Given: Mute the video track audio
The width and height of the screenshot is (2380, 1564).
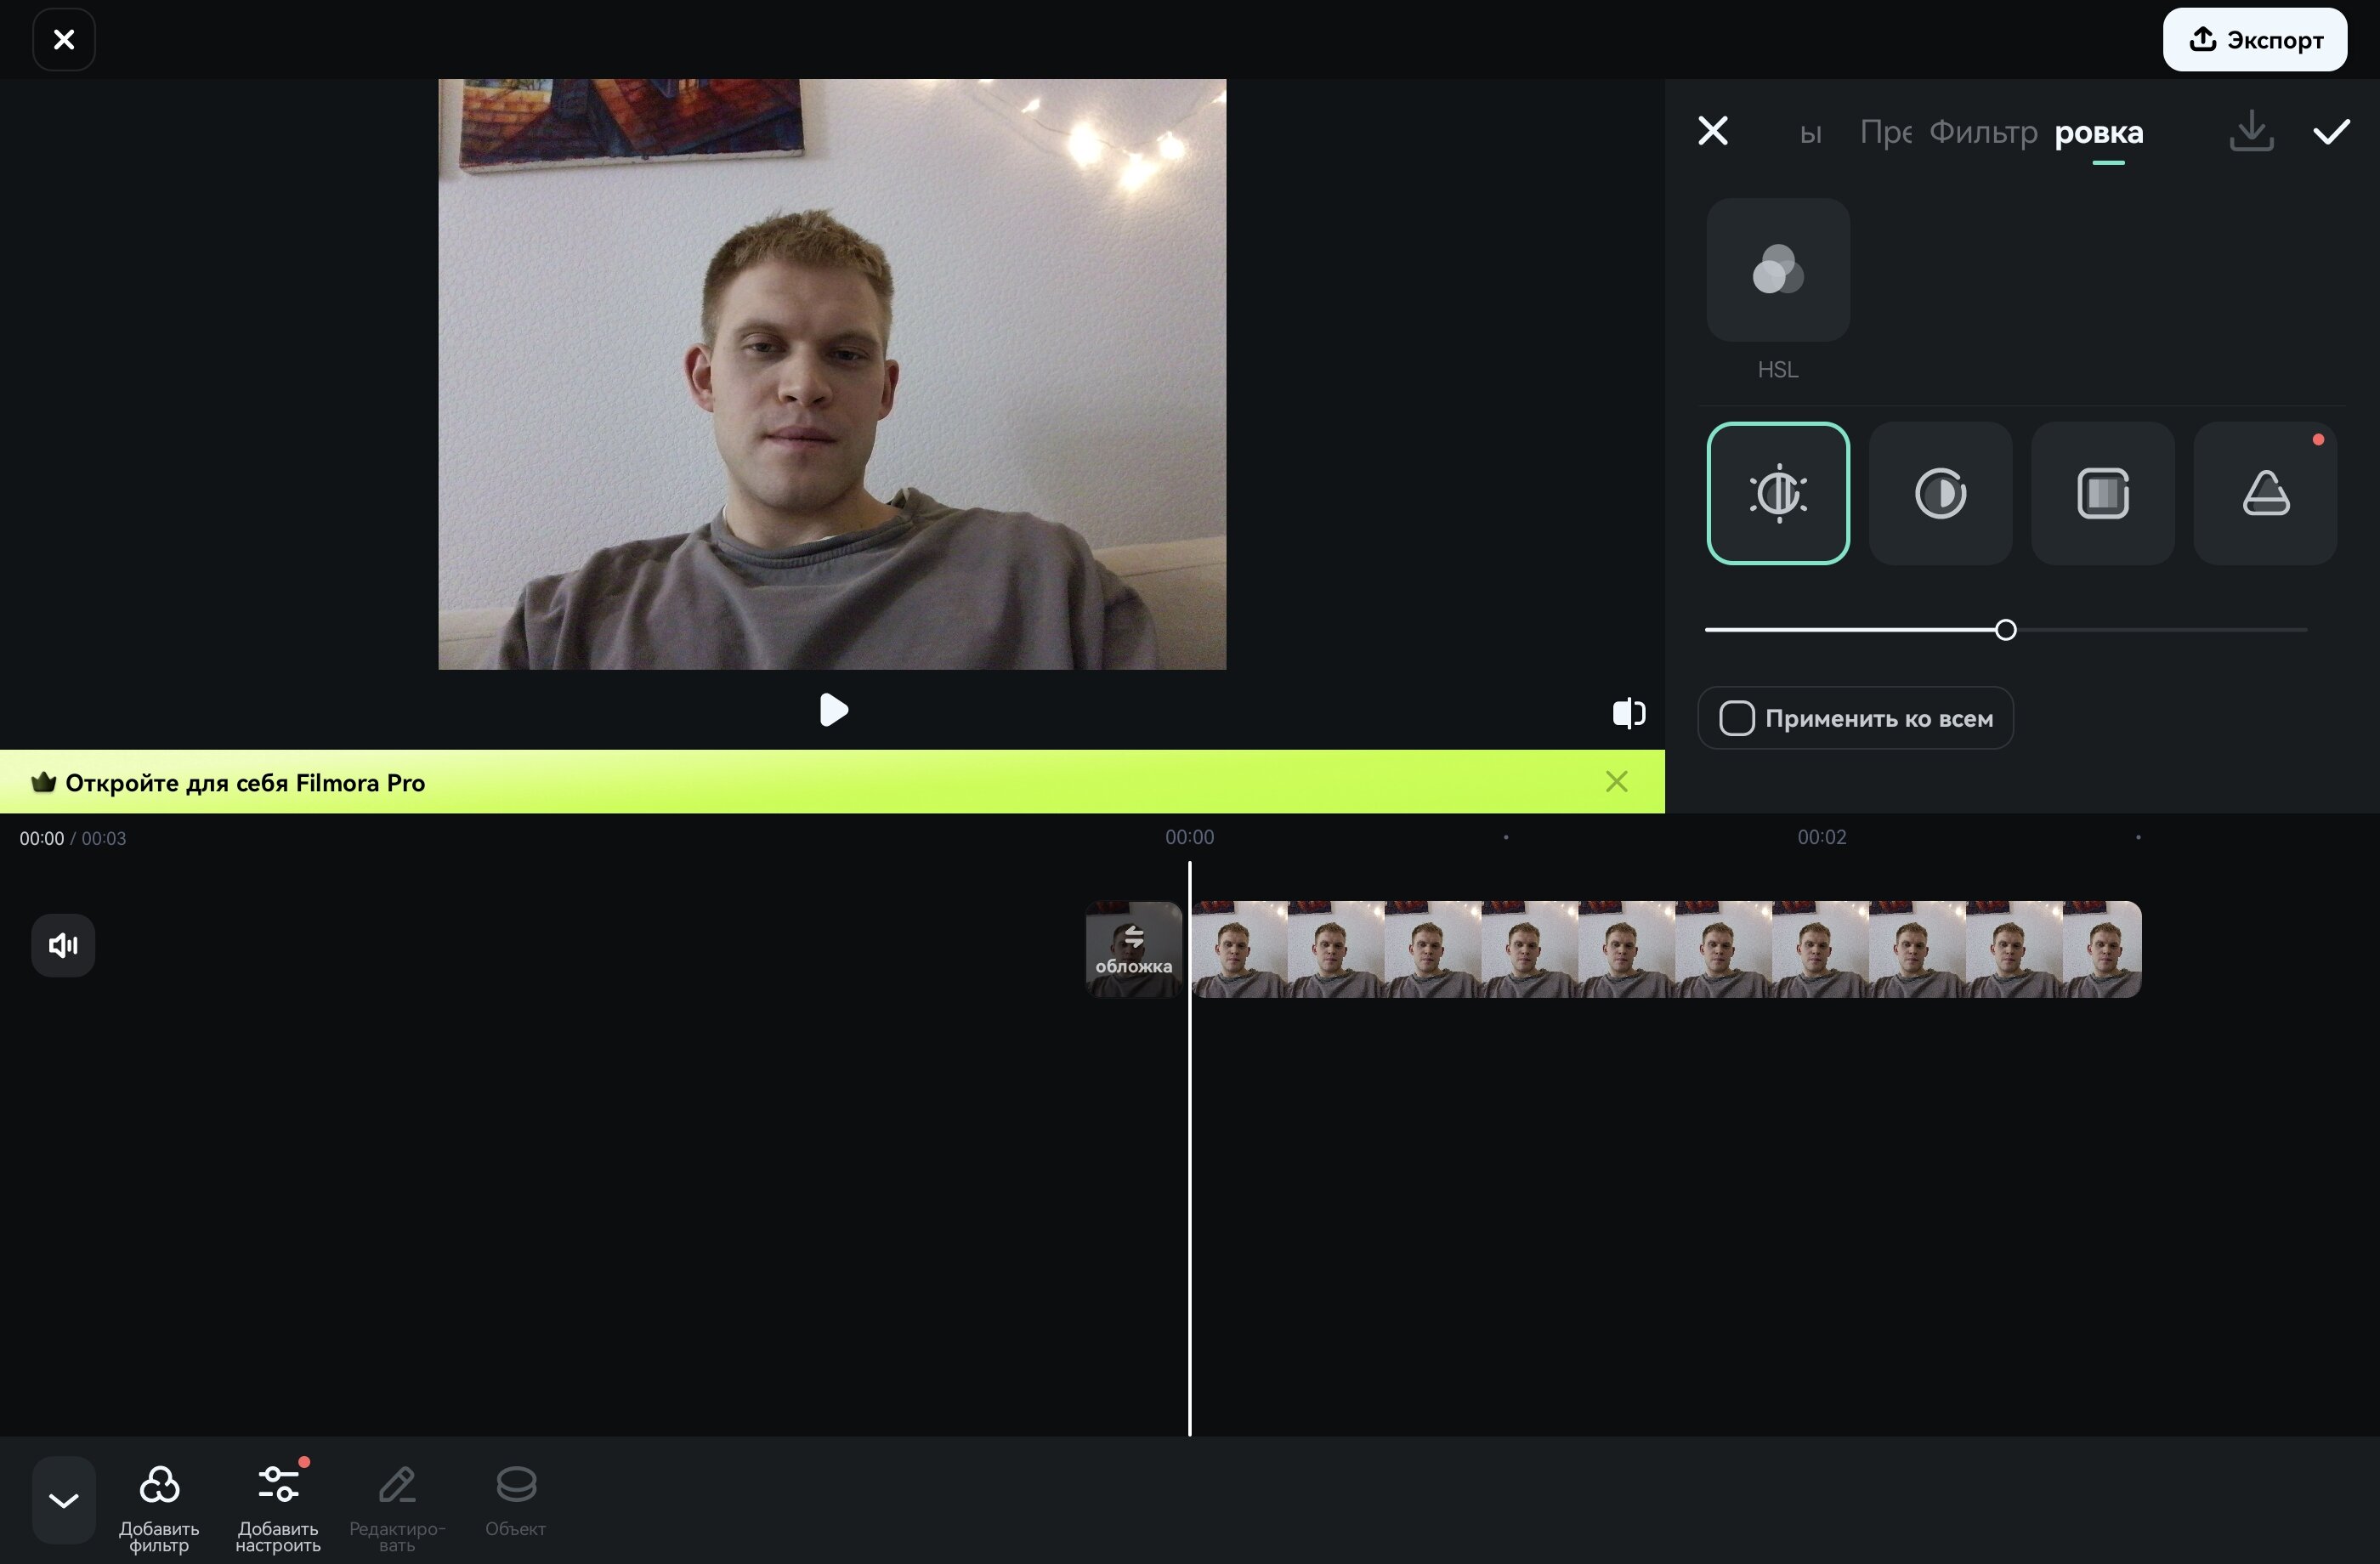Looking at the screenshot, I should (x=63, y=945).
